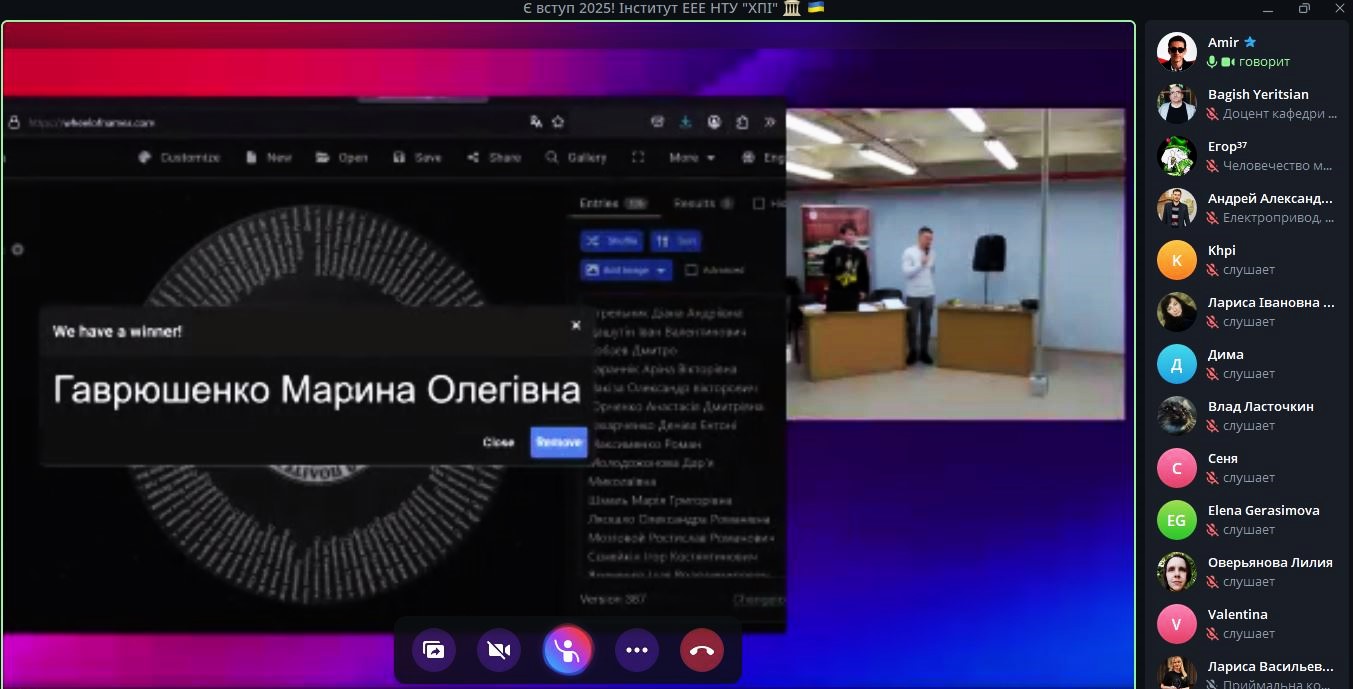
Task: Open the Changelog link below entries
Action: (759, 600)
